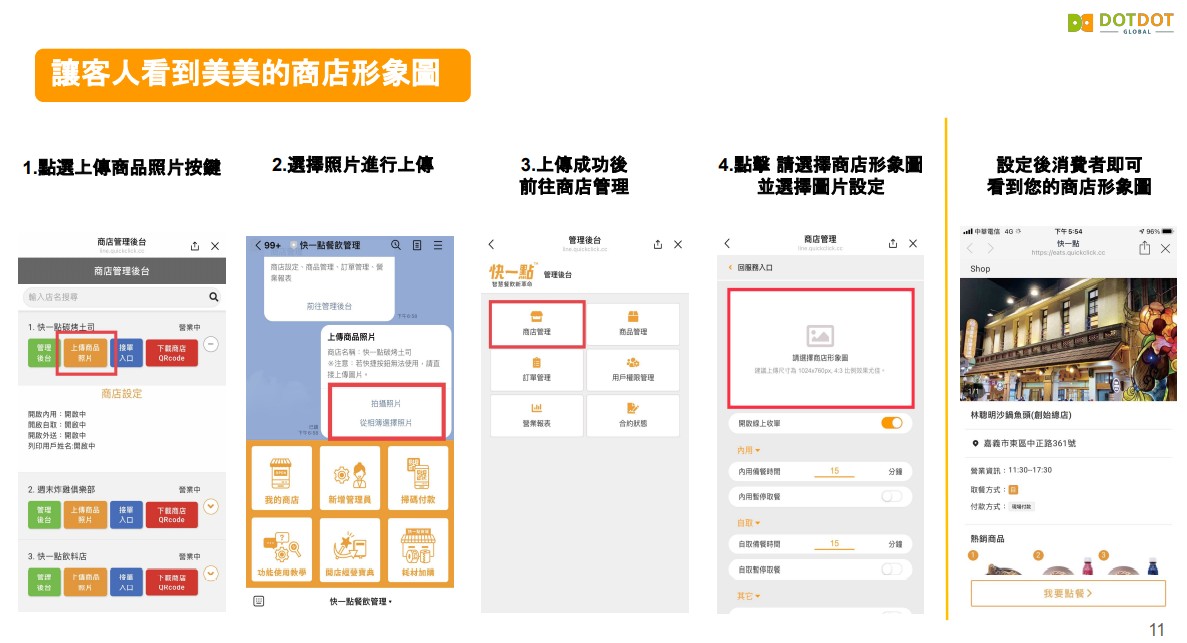Click the 商店設定 heading
Viewport: 1187px width, 643px height.
click(122, 394)
